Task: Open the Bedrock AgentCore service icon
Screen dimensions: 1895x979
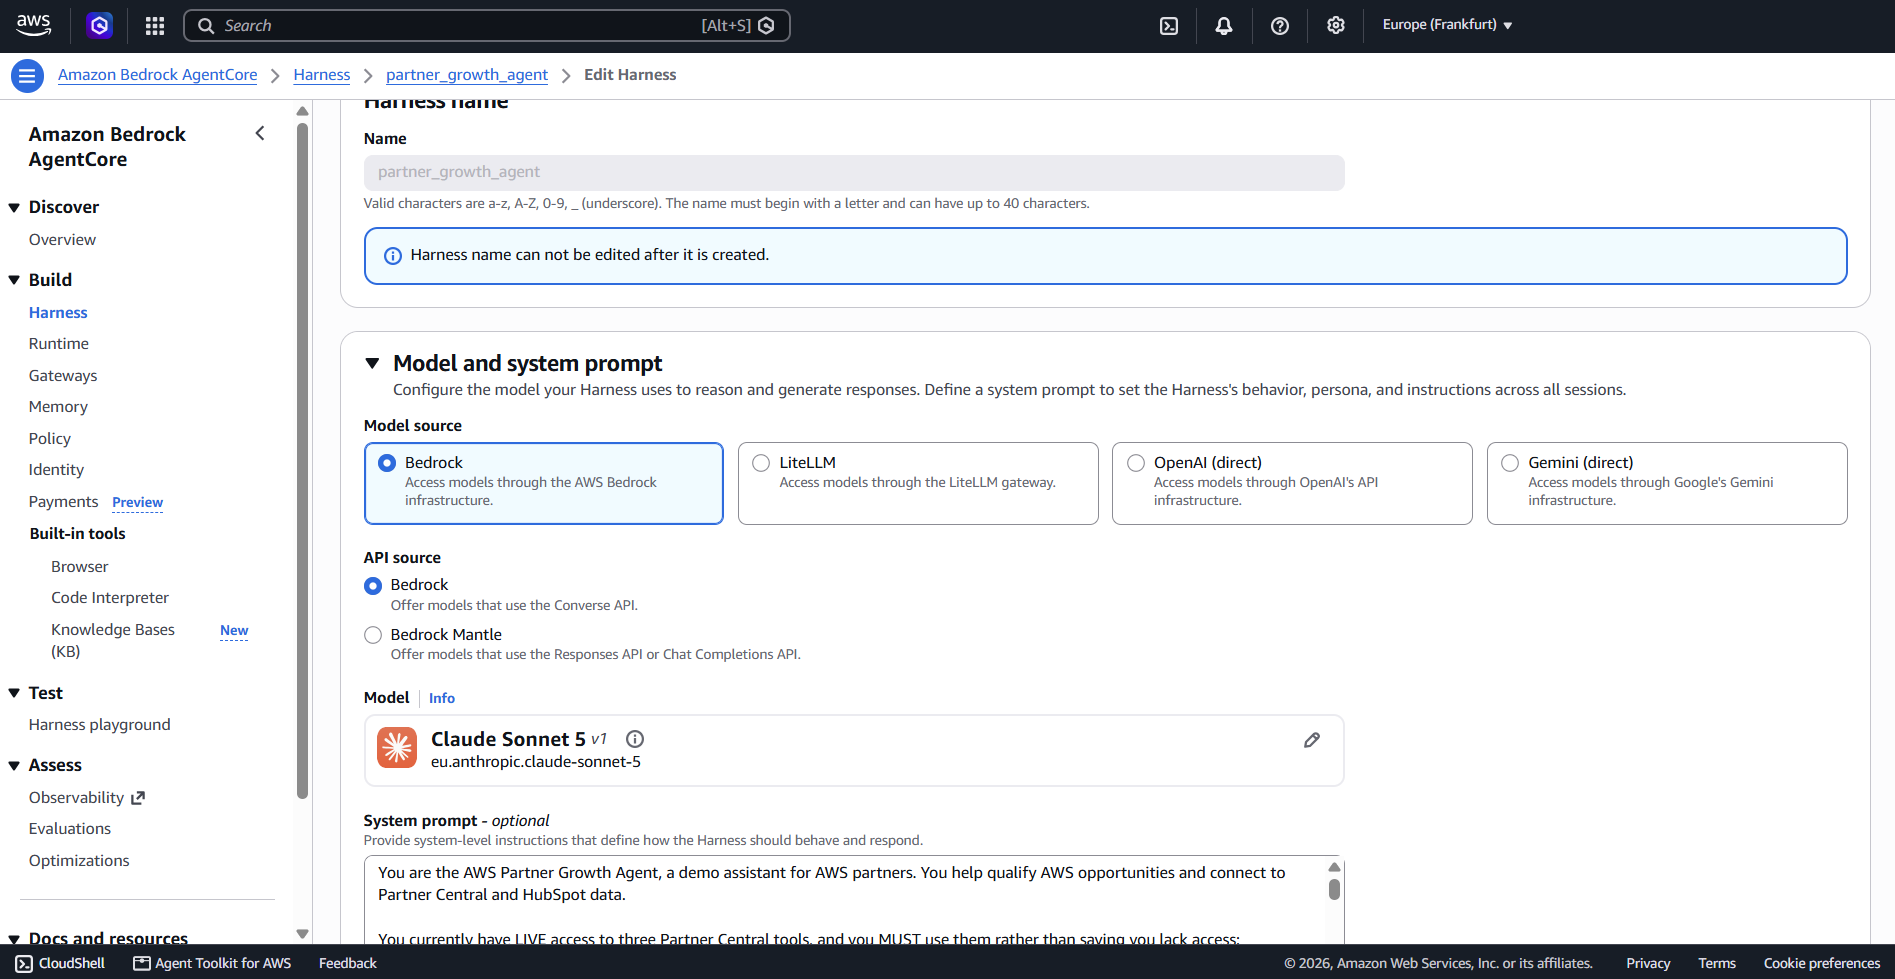Action: click(x=99, y=25)
